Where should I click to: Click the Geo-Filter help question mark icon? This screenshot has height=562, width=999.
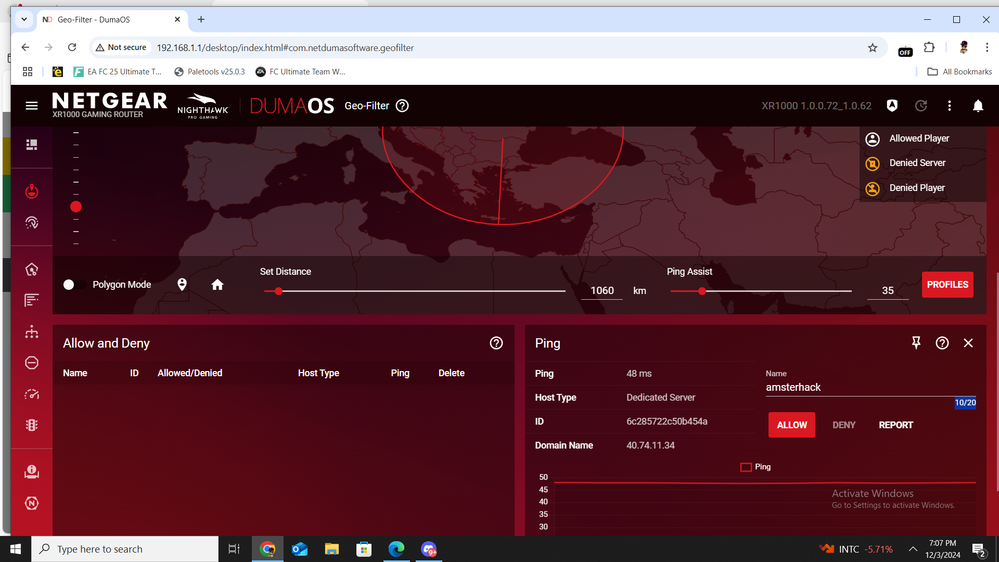(402, 106)
